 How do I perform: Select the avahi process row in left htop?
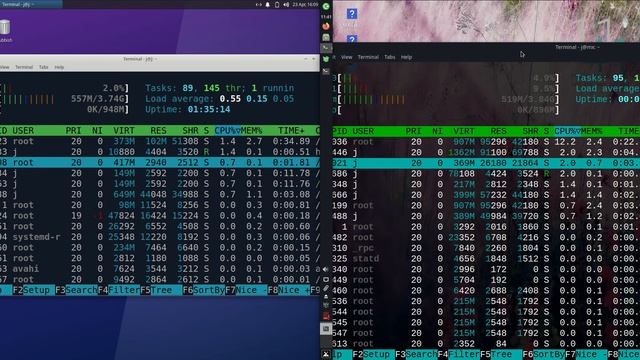click(x=160, y=269)
